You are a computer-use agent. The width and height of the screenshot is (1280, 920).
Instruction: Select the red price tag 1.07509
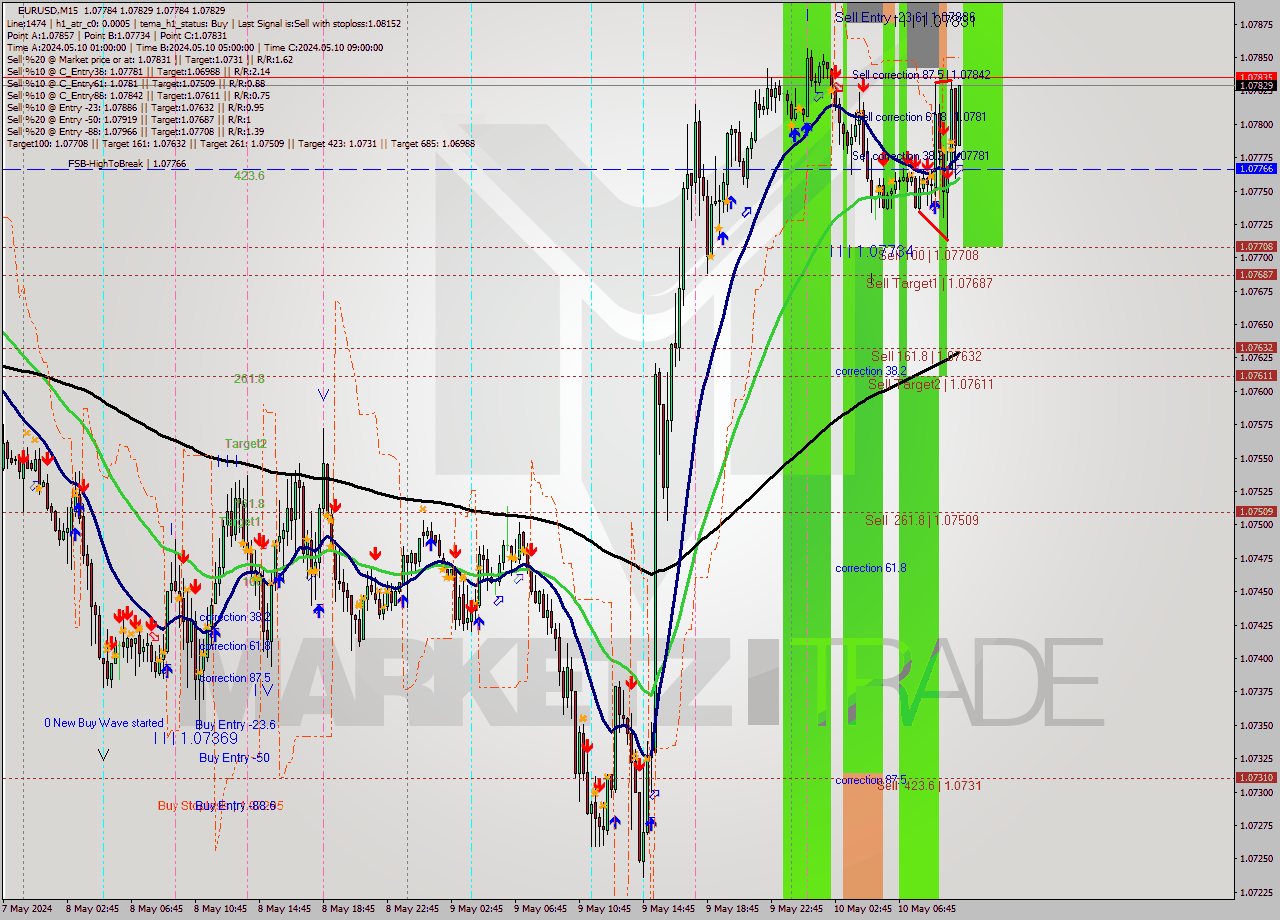pyautogui.click(x=1256, y=511)
